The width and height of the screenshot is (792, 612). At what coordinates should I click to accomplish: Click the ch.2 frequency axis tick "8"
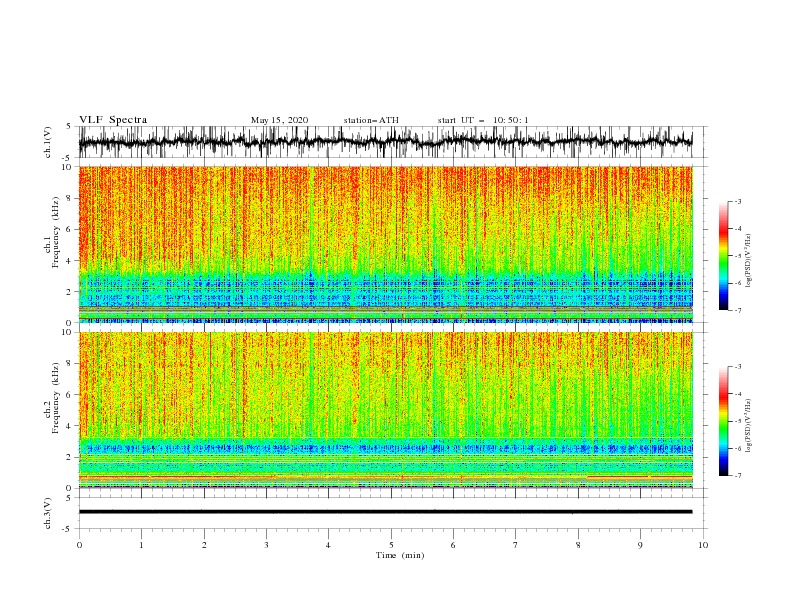(69, 364)
